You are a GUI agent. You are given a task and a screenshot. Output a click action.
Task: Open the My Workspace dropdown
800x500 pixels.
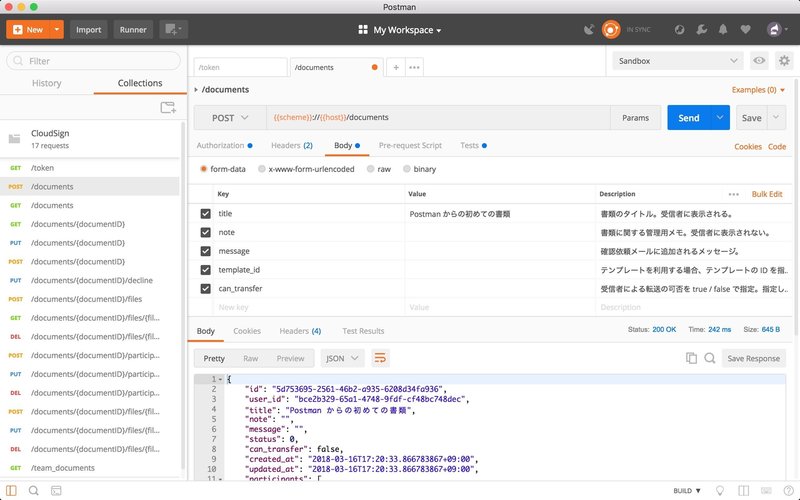tap(399, 30)
